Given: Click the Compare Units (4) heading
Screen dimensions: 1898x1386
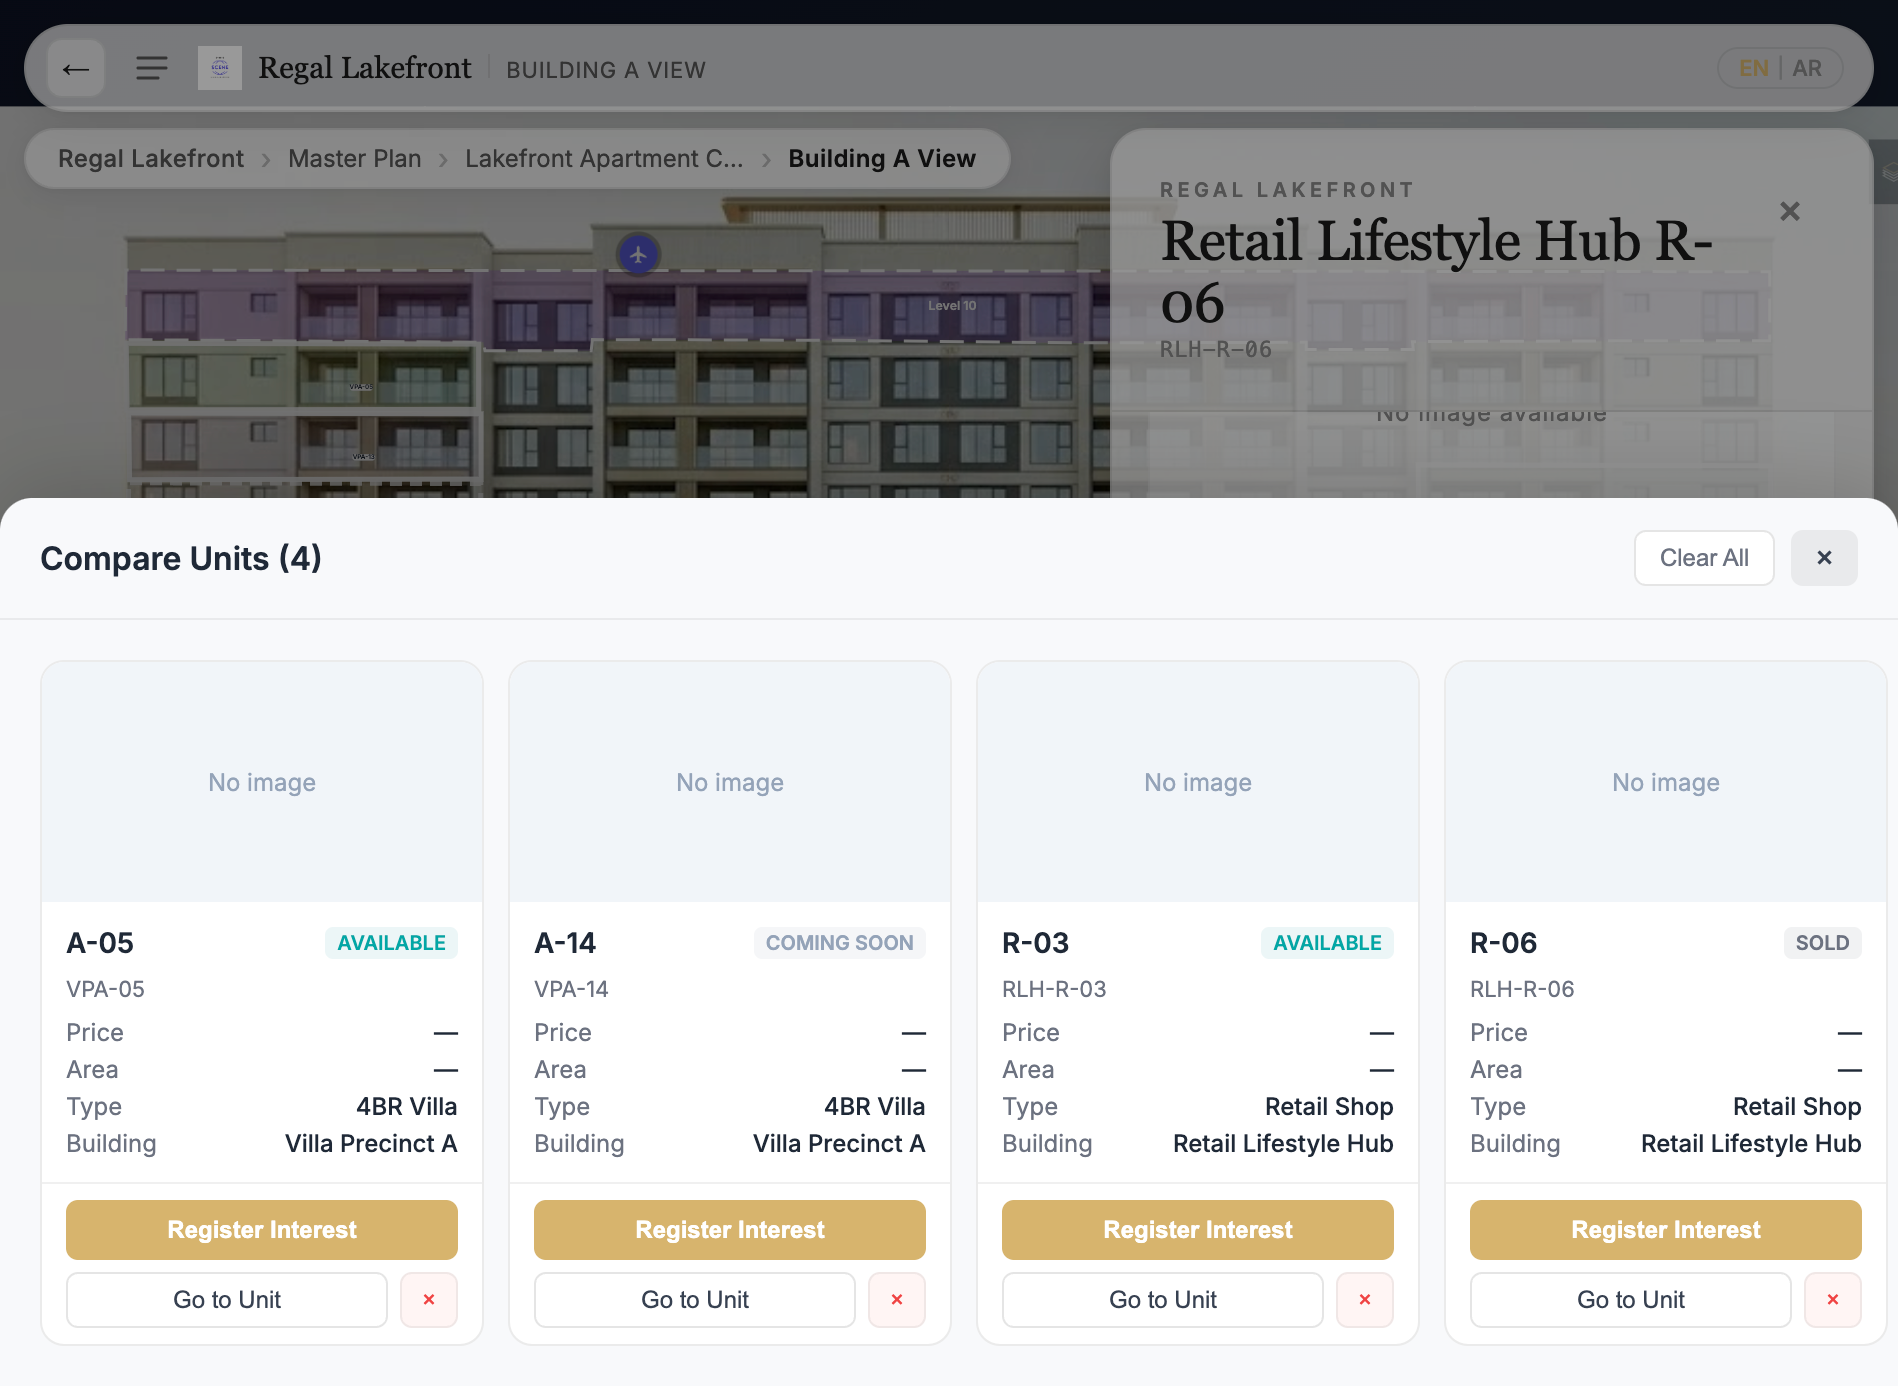Looking at the screenshot, I should click(x=181, y=558).
